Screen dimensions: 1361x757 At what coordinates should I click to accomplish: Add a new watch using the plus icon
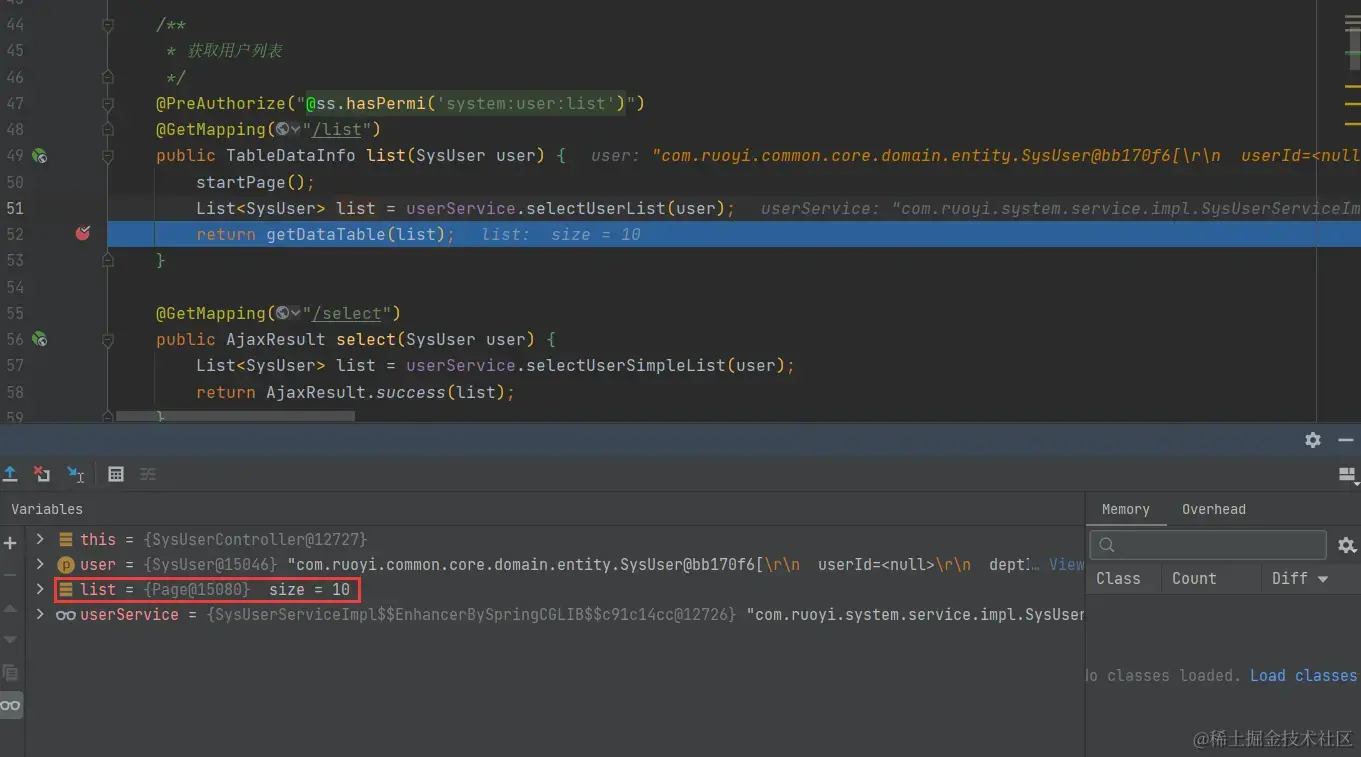(10, 543)
